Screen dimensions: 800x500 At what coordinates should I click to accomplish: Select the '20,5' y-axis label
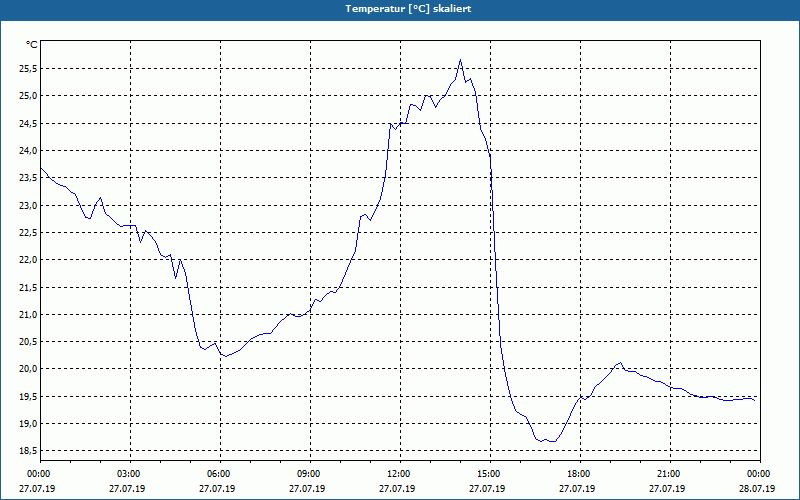[x=28, y=342]
